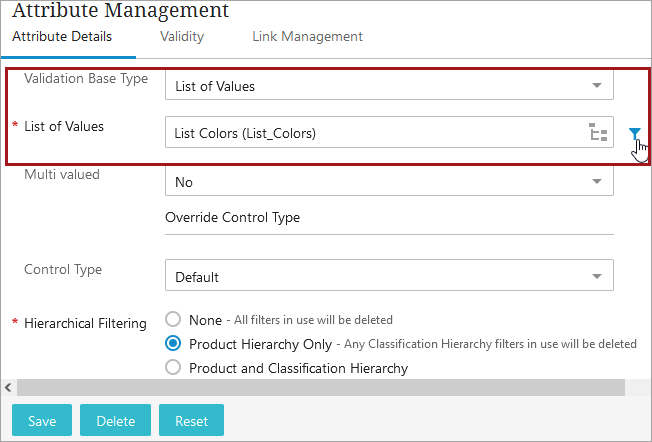The height and width of the screenshot is (442, 652).
Task: Click the List Colors input field
Action: 389,132
